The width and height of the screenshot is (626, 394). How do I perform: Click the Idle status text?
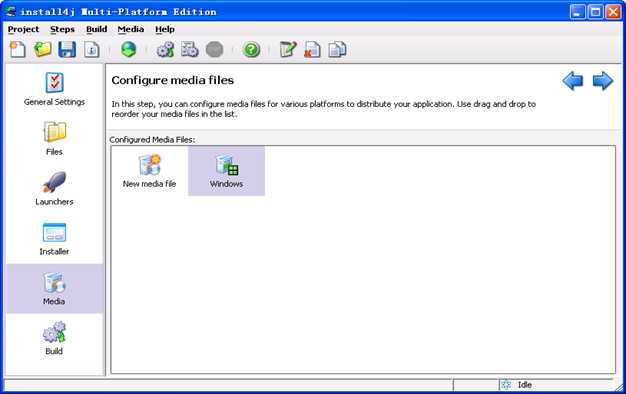pos(525,384)
